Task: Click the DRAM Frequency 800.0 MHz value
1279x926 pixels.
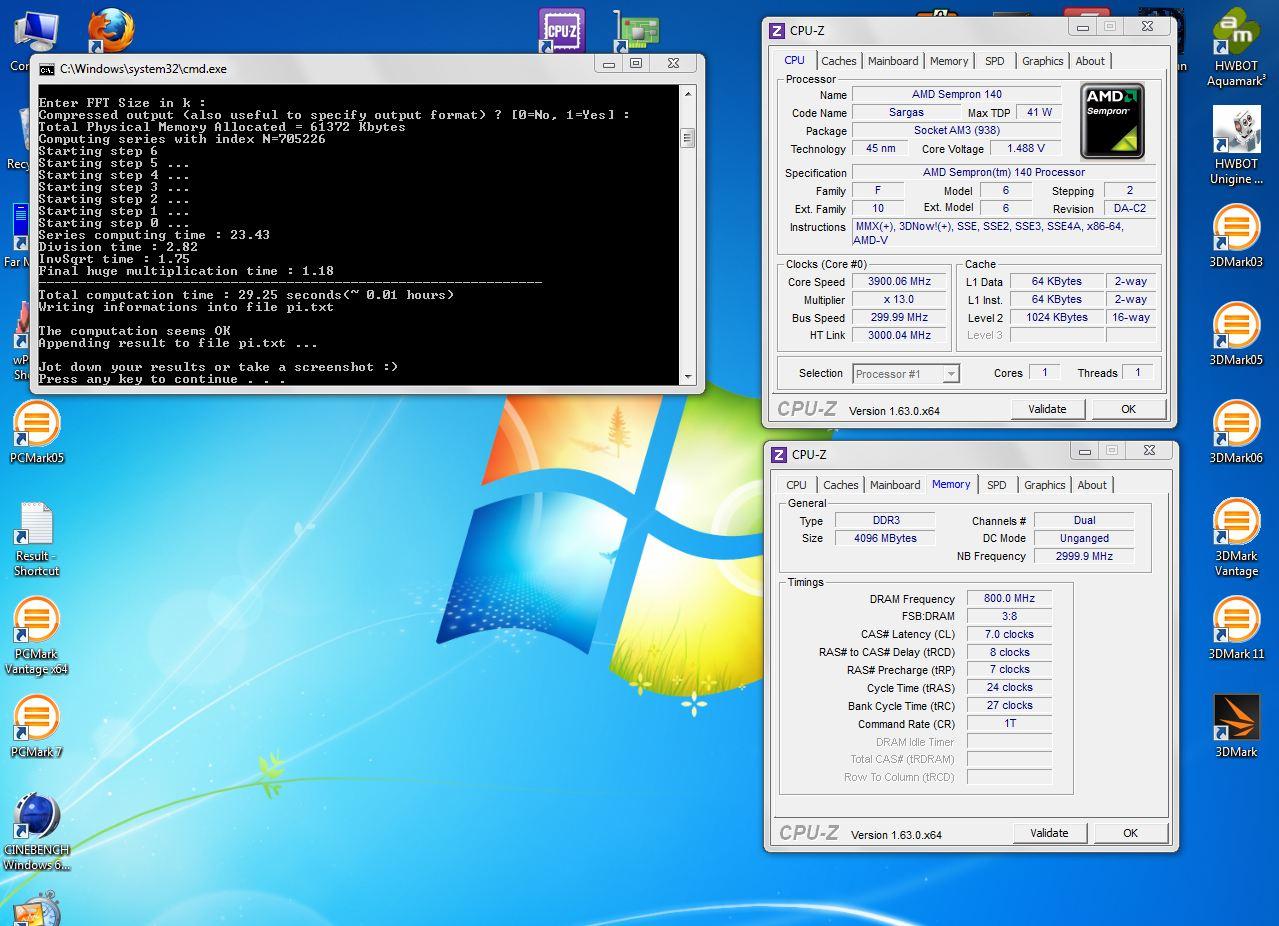Action: [1009, 599]
